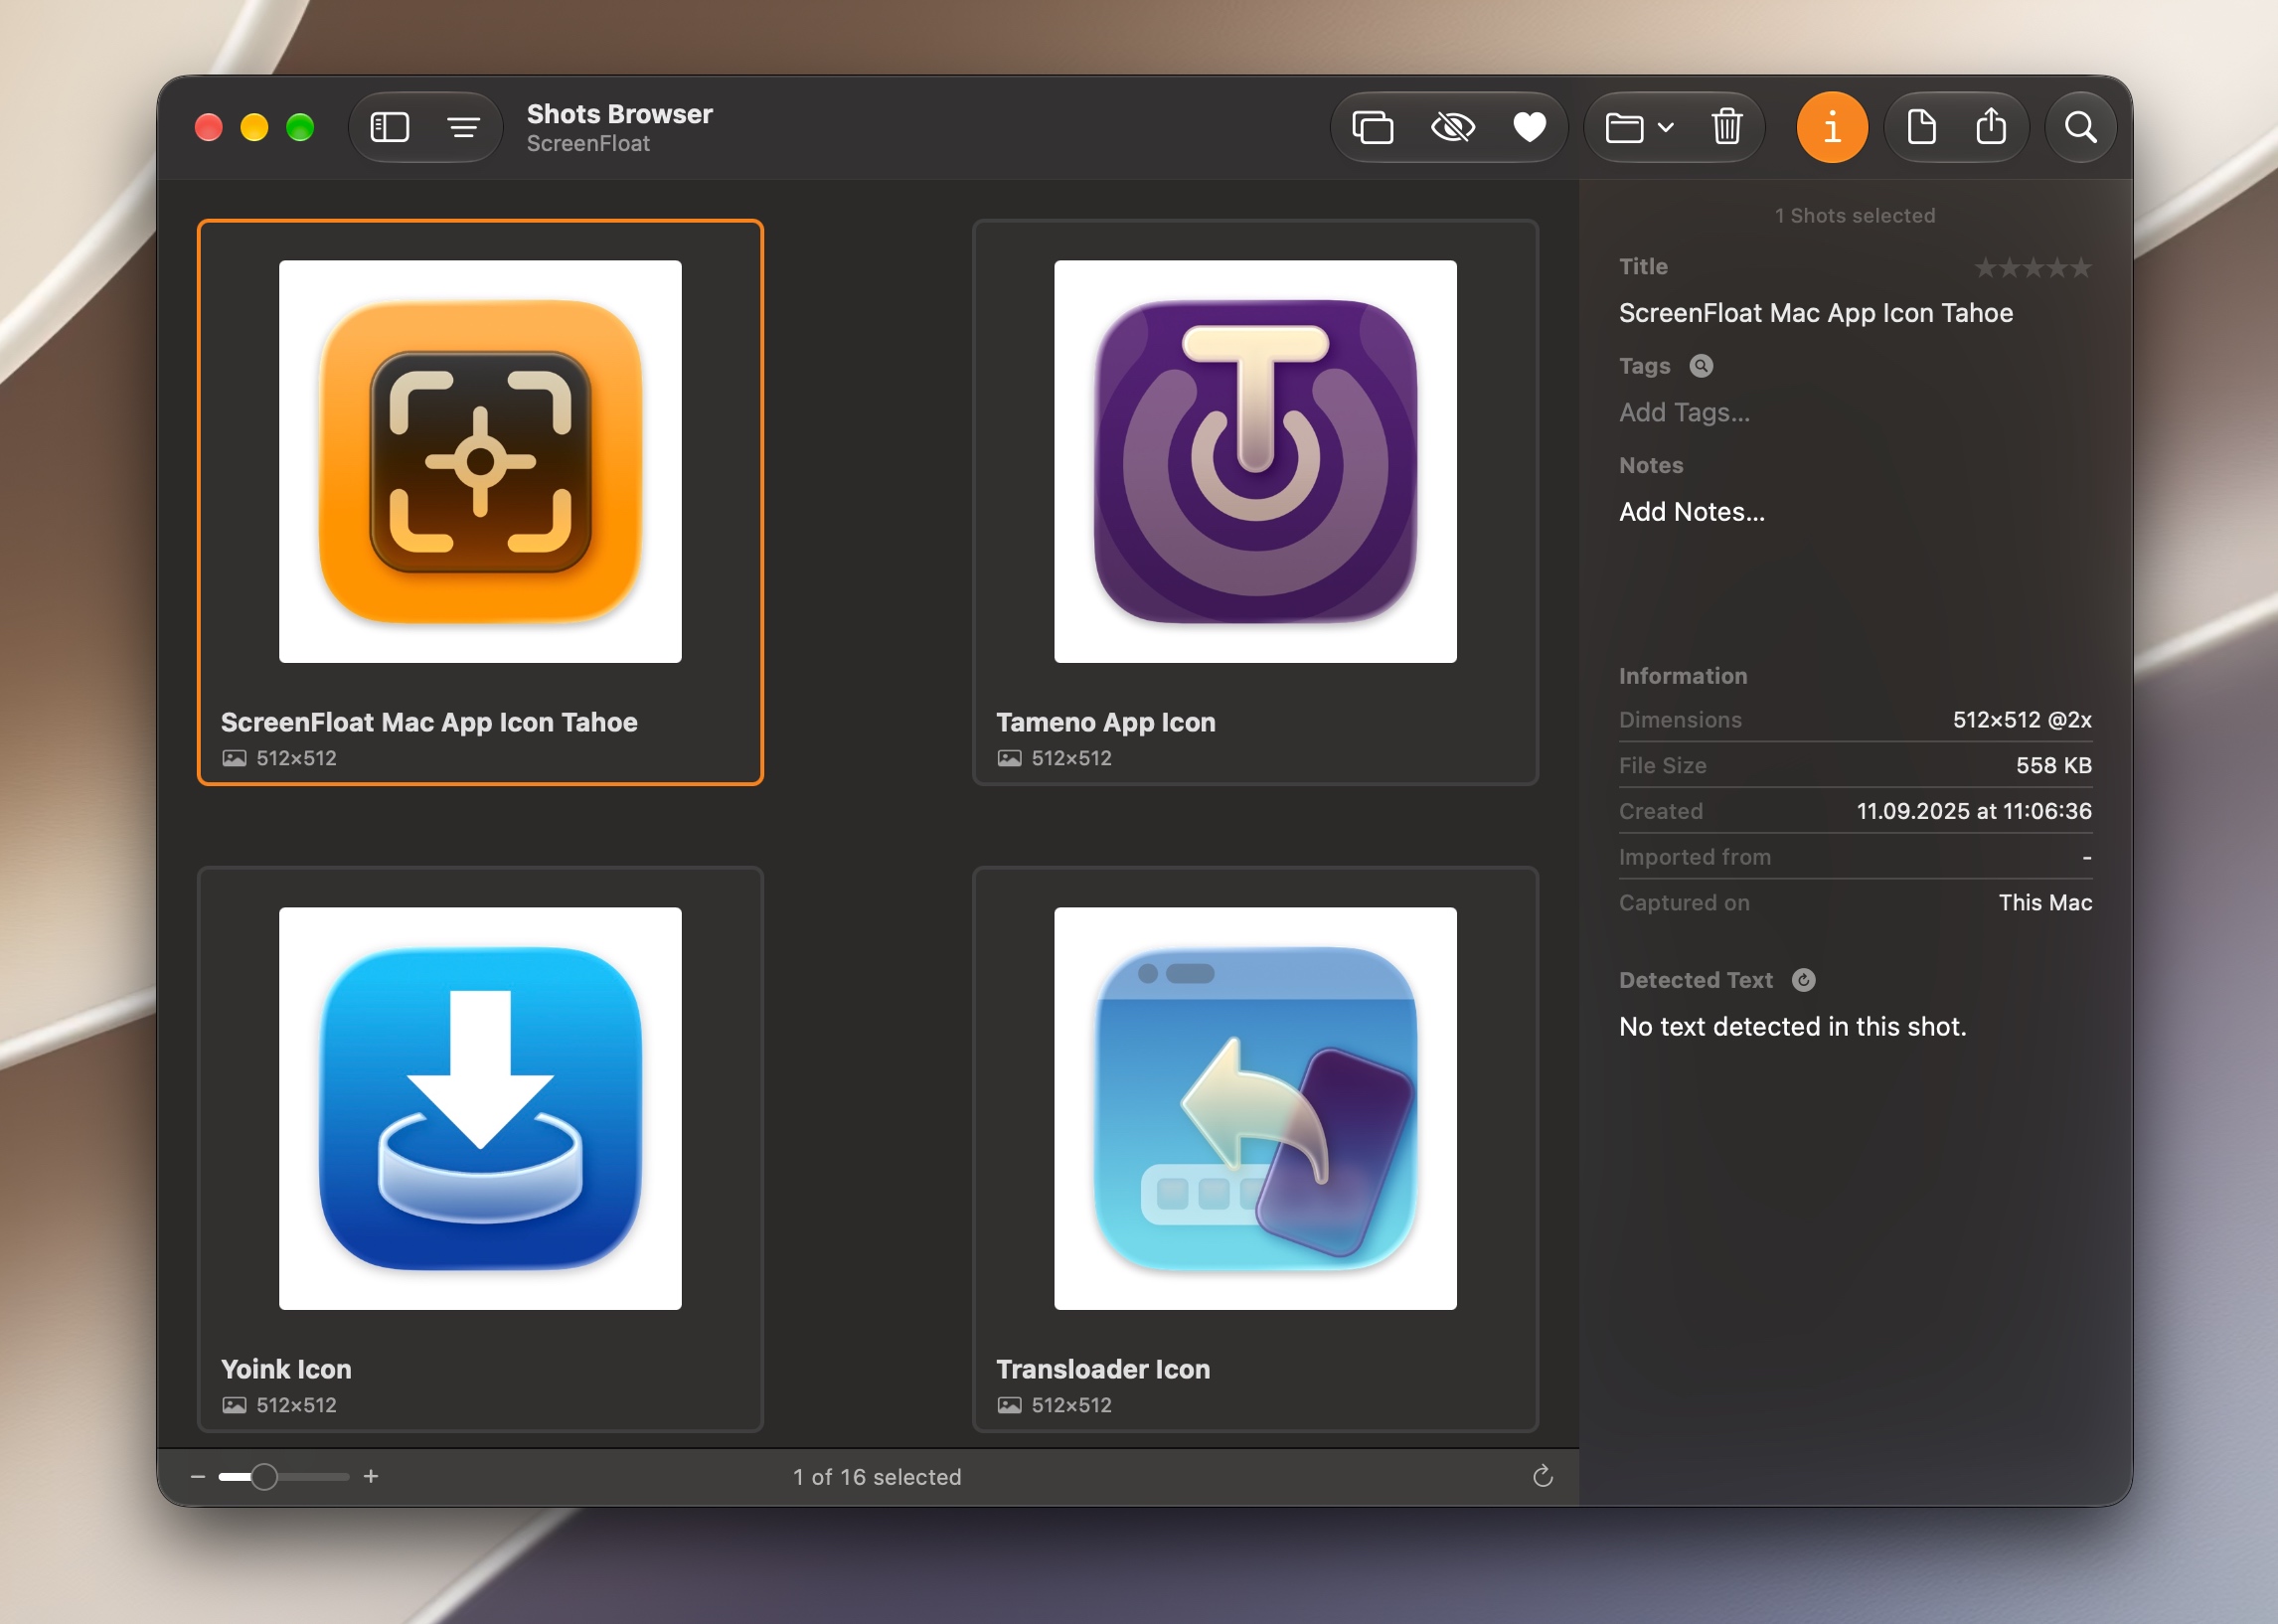Image resolution: width=2278 pixels, height=1624 pixels.
Task: Open search with magnifier icon
Action: tap(2080, 127)
